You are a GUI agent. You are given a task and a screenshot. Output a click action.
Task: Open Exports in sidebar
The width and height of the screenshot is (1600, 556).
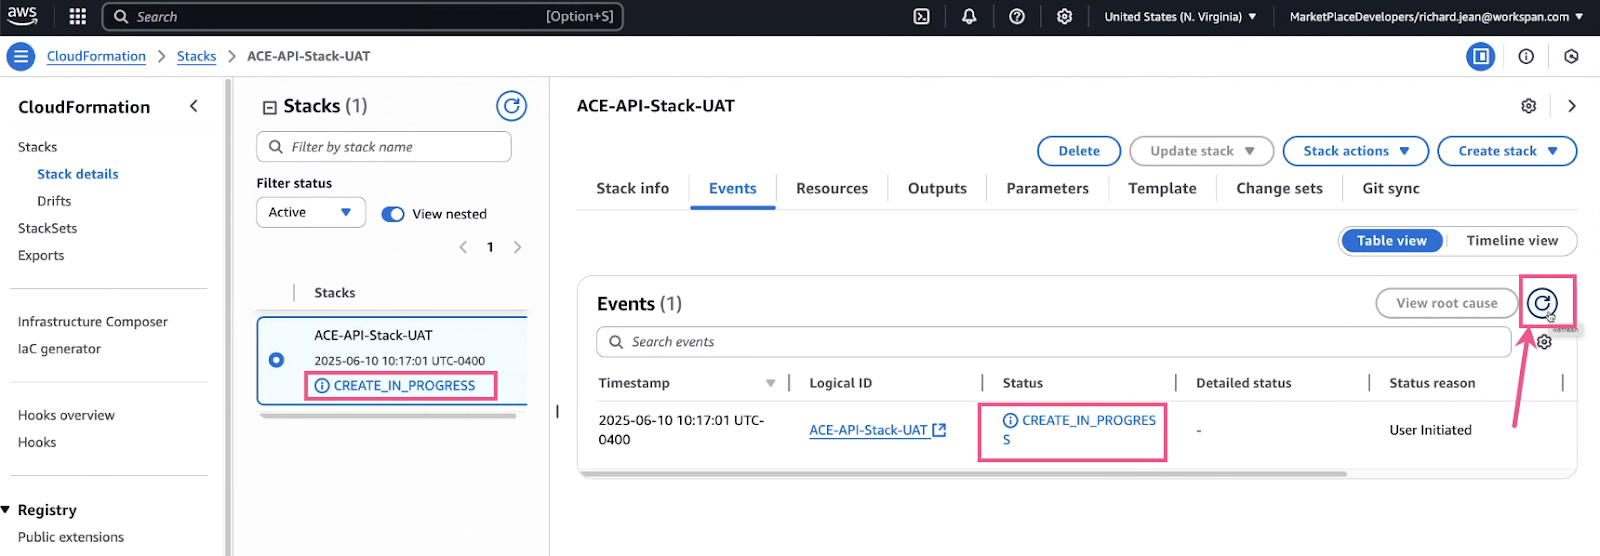click(x=41, y=255)
